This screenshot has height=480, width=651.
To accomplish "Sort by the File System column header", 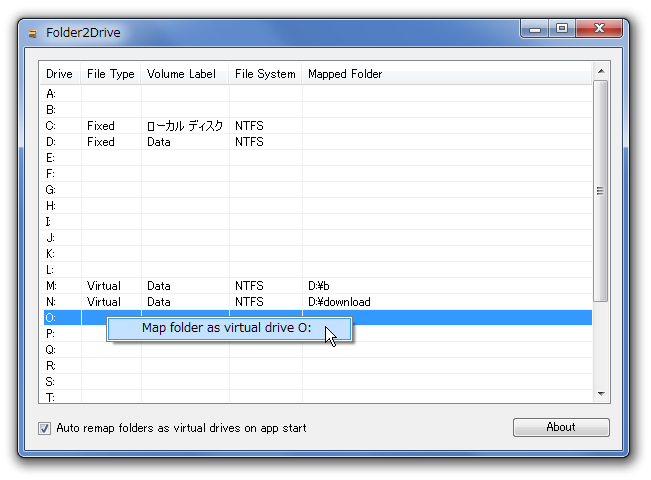I will (x=265, y=74).
